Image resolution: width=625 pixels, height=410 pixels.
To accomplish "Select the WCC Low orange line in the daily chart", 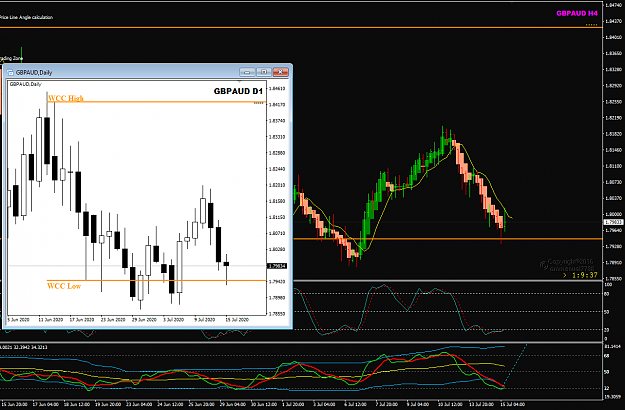I will coord(155,281).
